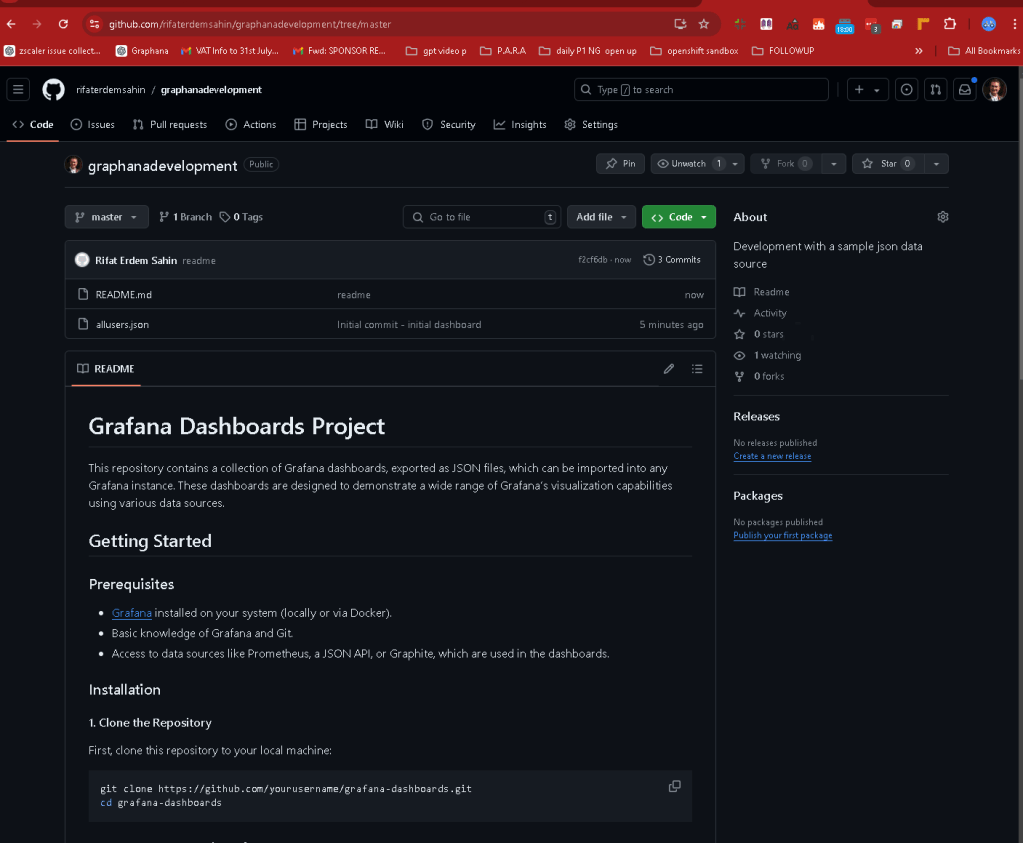Open the green Code clone dropdown
The width and height of the screenshot is (1023, 843).
click(679, 217)
